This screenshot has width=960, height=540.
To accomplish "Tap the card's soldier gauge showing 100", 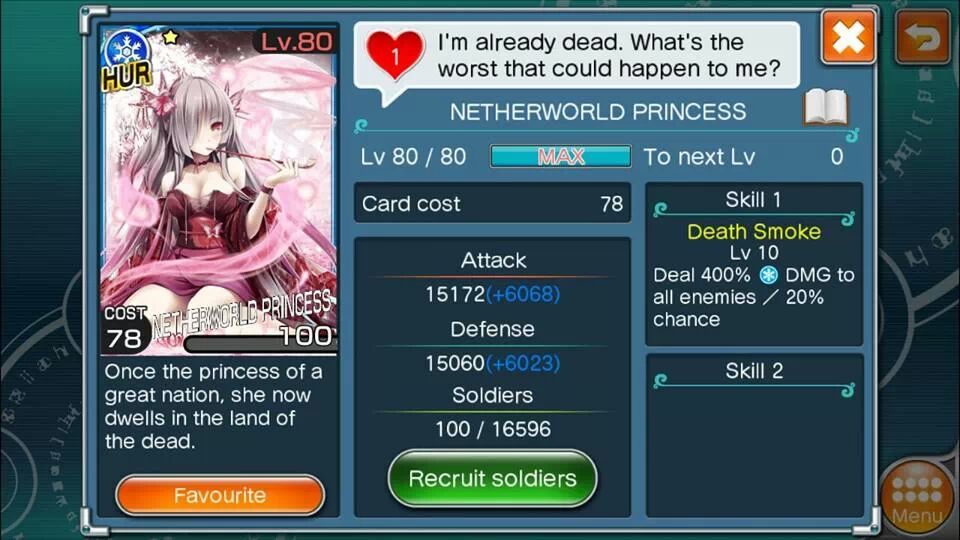I will point(260,342).
